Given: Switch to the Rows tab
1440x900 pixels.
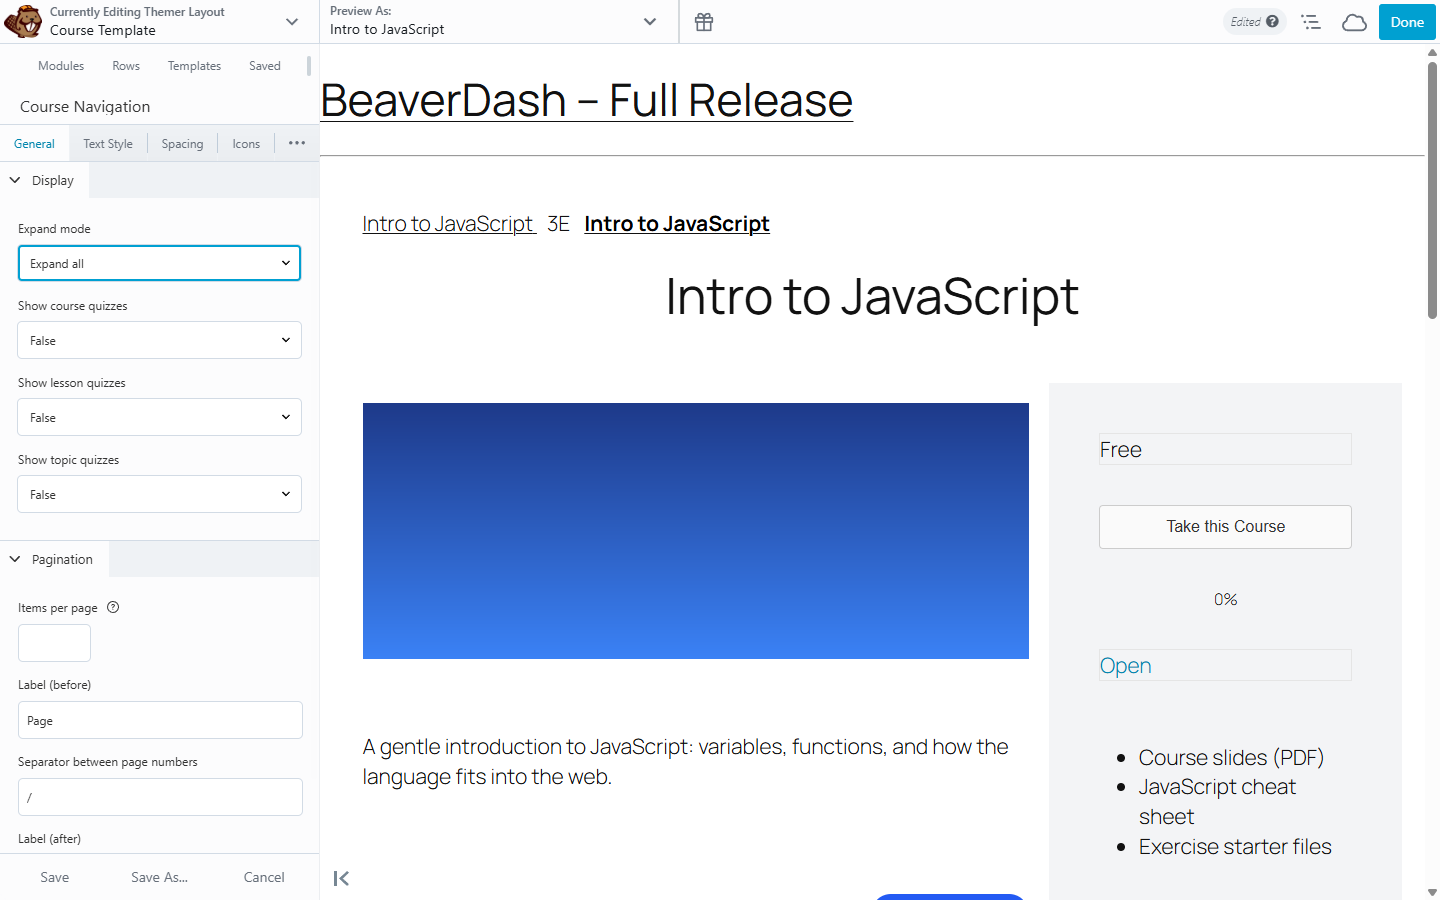Looking at the screenshot, I should [x=126, y=66].
